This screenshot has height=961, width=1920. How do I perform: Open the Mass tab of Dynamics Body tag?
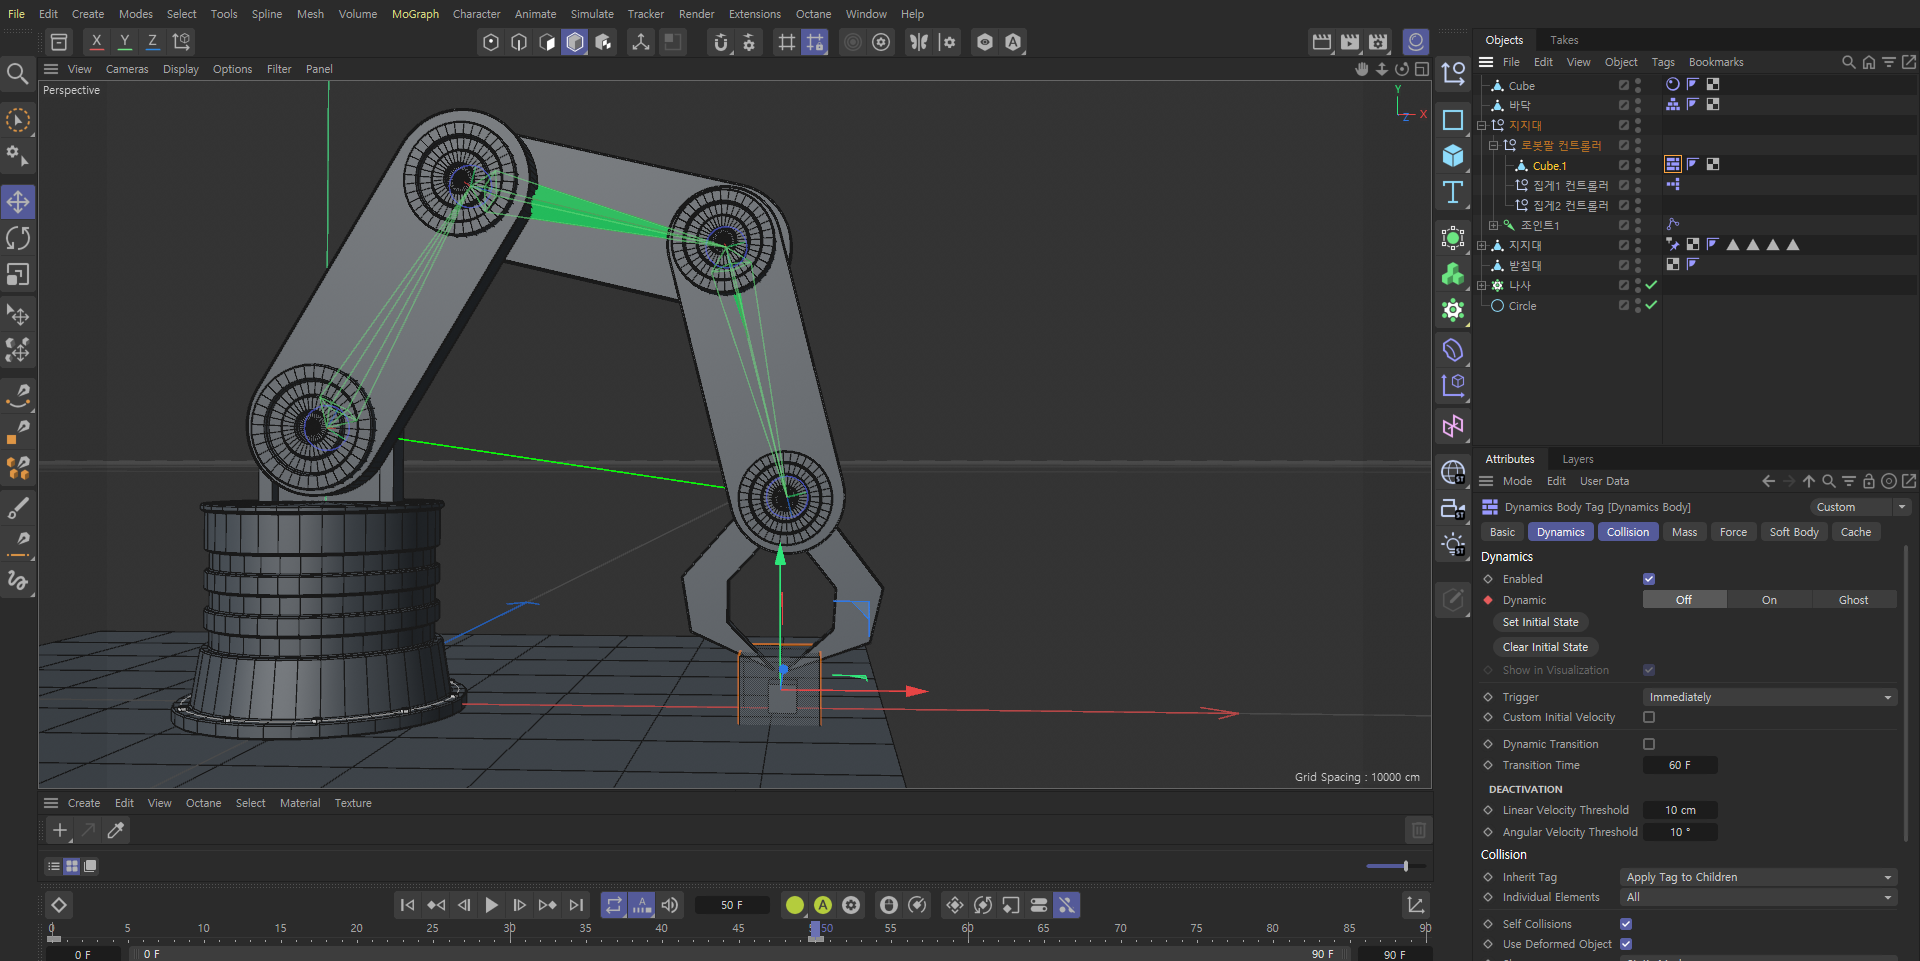1684,532
